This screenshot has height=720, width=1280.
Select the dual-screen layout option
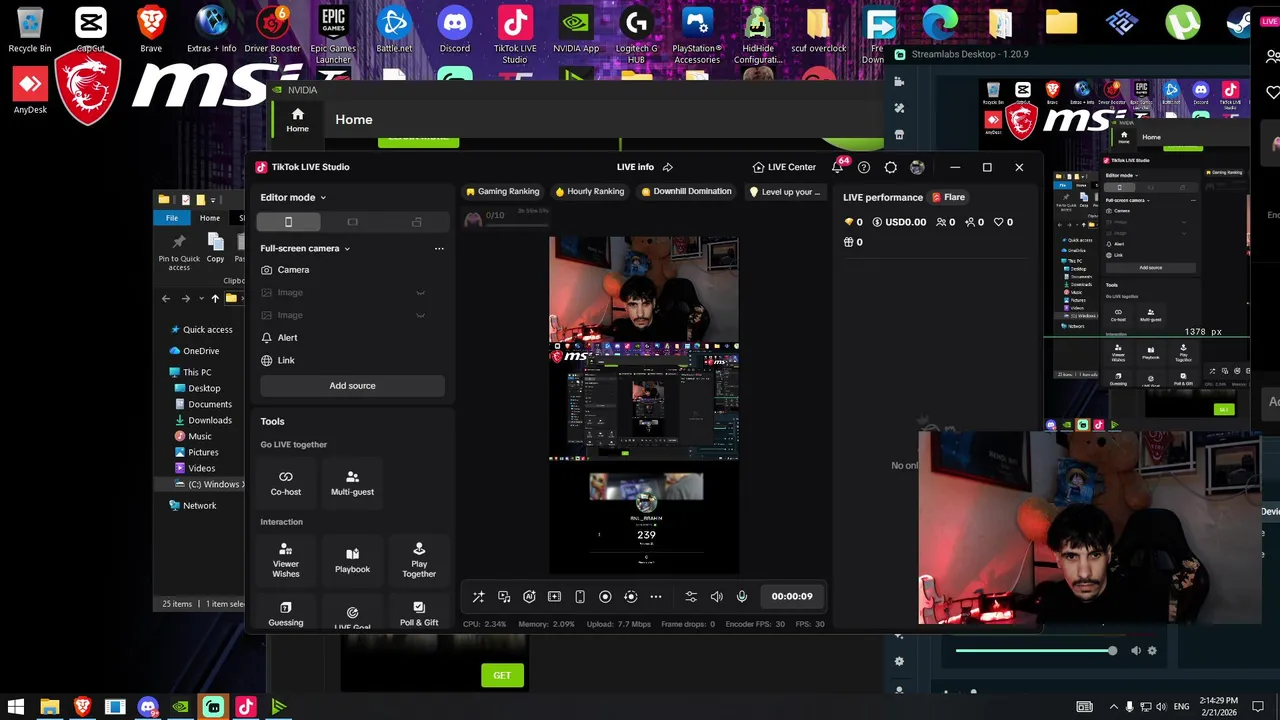tap(416, 222)
